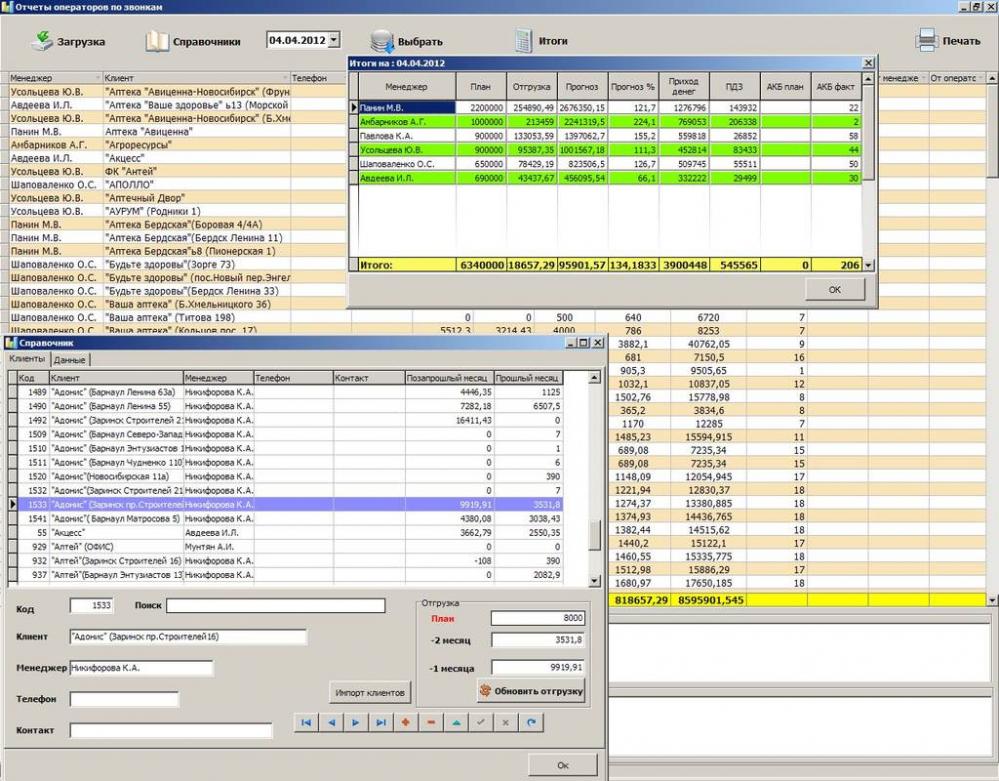Jump to last record in Справочник navigator
Viewport: 999px width, 781px height.
click(381, 722)
